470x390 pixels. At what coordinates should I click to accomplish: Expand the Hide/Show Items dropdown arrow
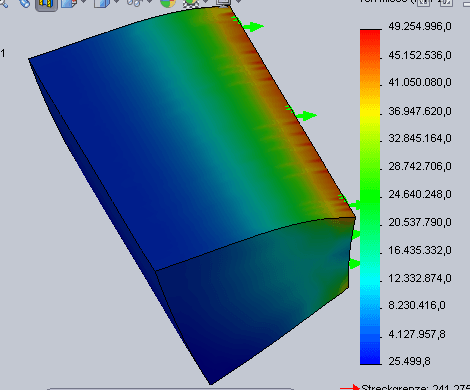tap(149, 2)
